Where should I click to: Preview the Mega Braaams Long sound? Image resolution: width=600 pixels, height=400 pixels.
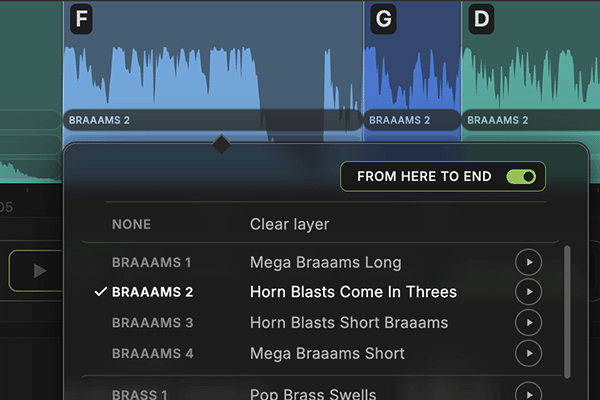click(x=528, y=262)
